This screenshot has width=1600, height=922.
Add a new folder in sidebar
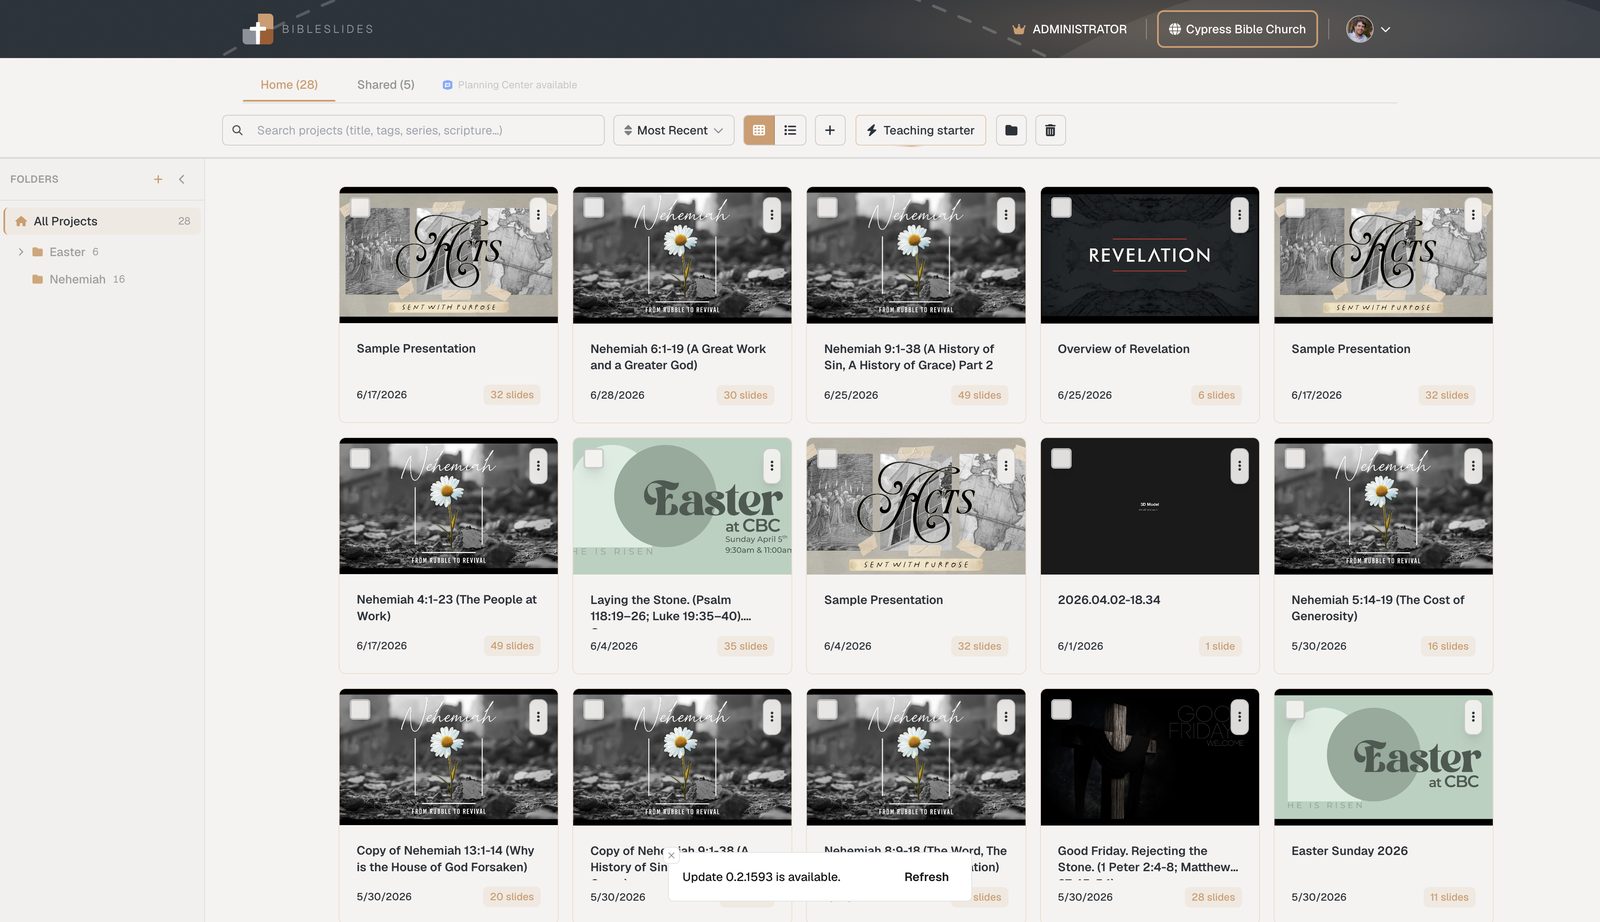point(158,179)
